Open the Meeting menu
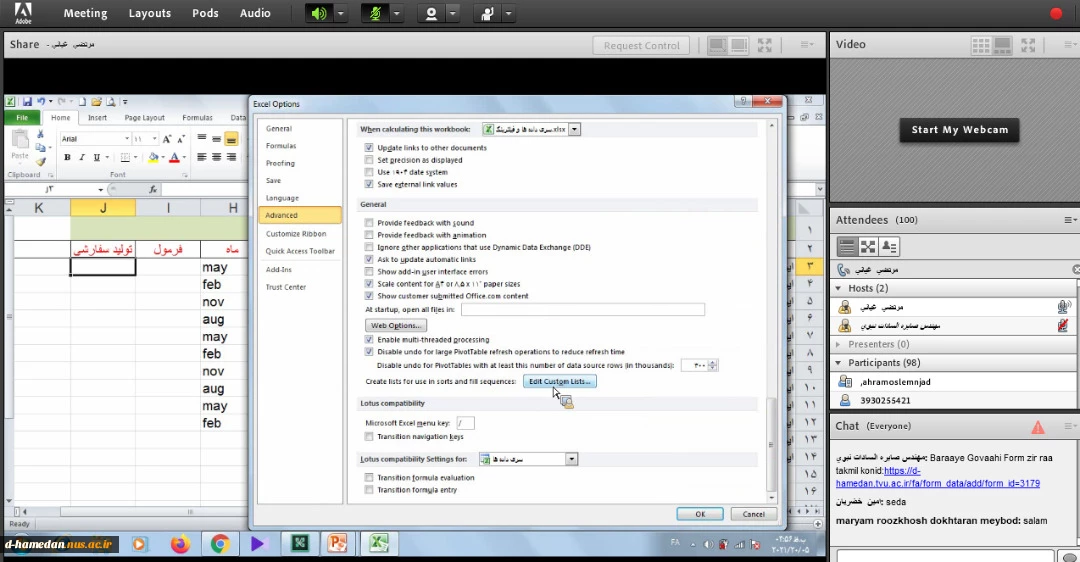 tap(85, 13)
